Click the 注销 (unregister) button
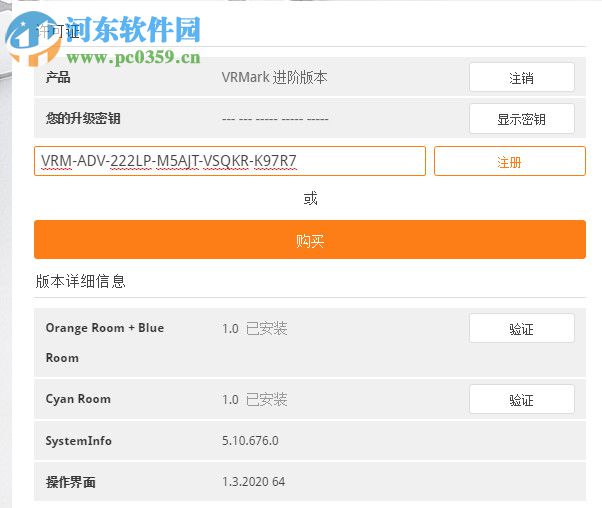This screenshot has height=508, width=602. (521, 78)
